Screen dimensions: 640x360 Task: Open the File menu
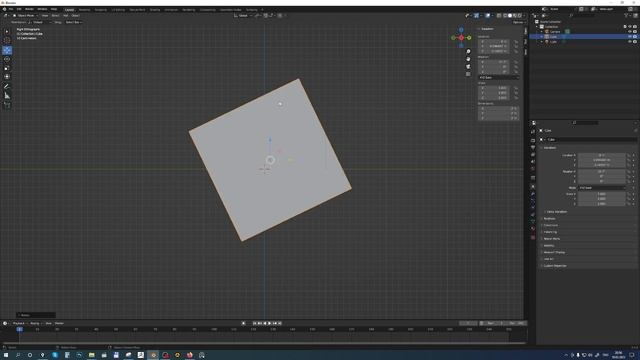point(11,9)
